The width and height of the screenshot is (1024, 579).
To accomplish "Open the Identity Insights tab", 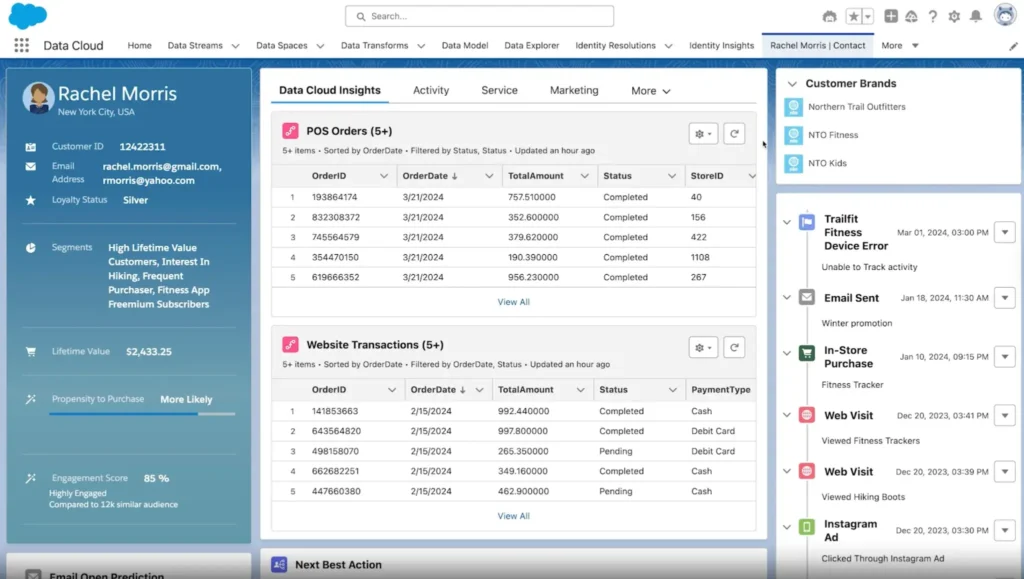I will coord(722,45).
